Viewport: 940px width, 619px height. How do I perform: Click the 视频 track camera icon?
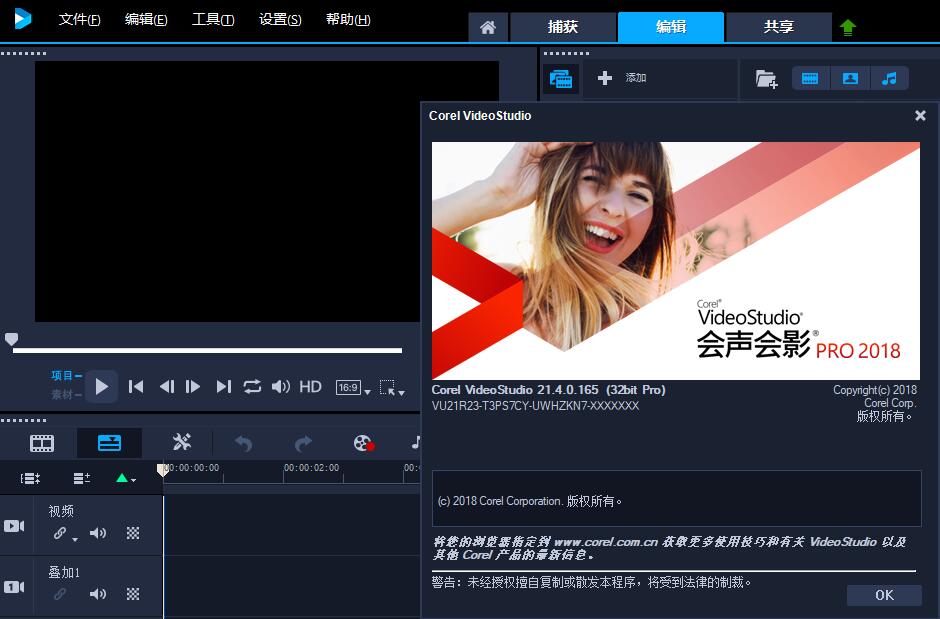tap(14, 526)
